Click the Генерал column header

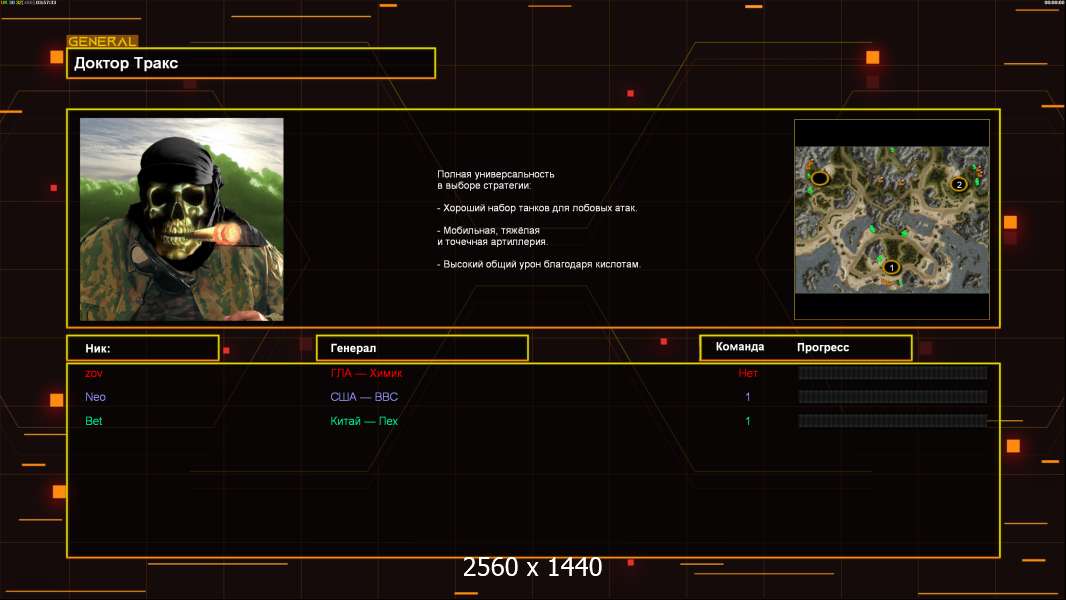click(421, 348)
